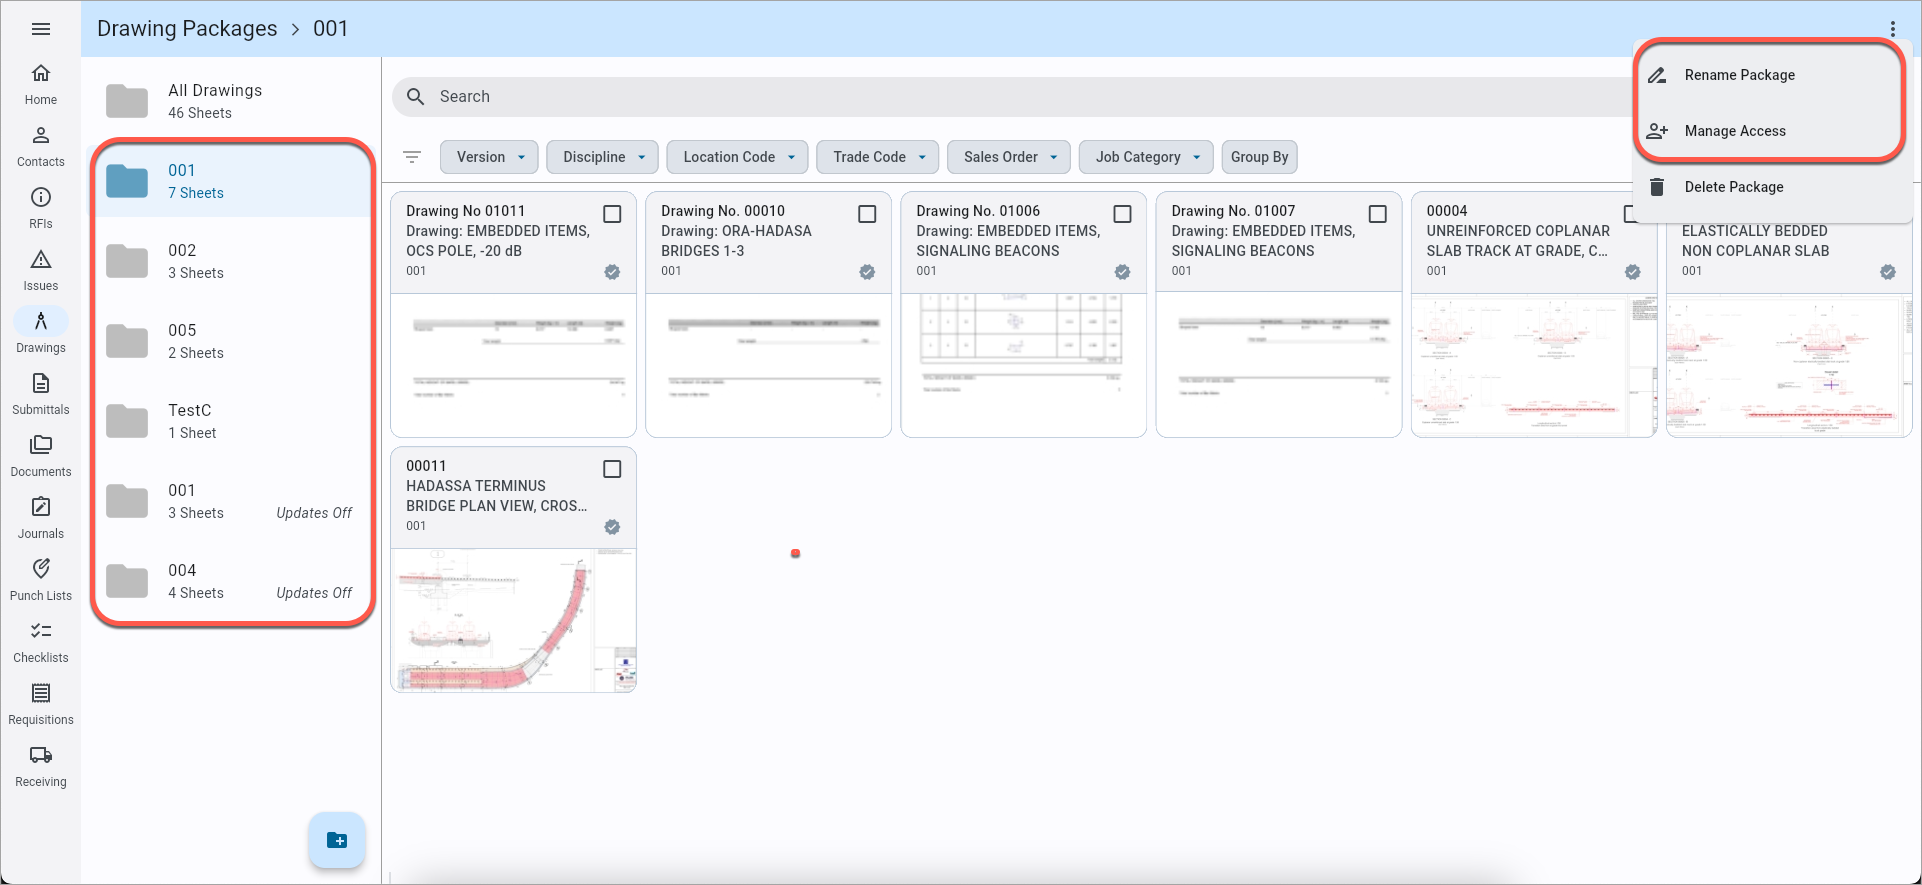
Task: Open Submittals from the sidebar
Action: click(41, 395)
